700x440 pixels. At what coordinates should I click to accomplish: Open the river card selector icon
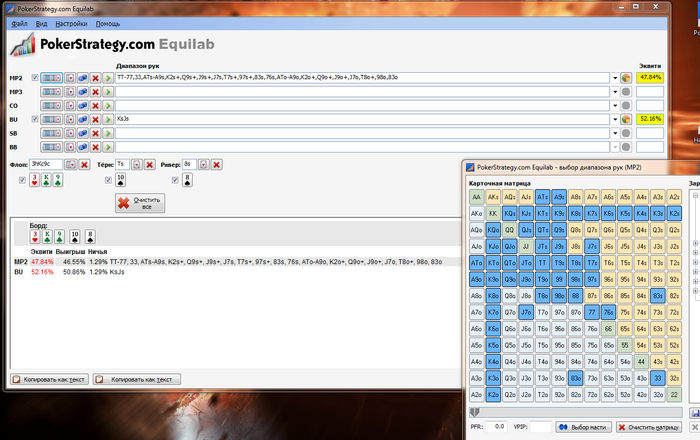204,165
